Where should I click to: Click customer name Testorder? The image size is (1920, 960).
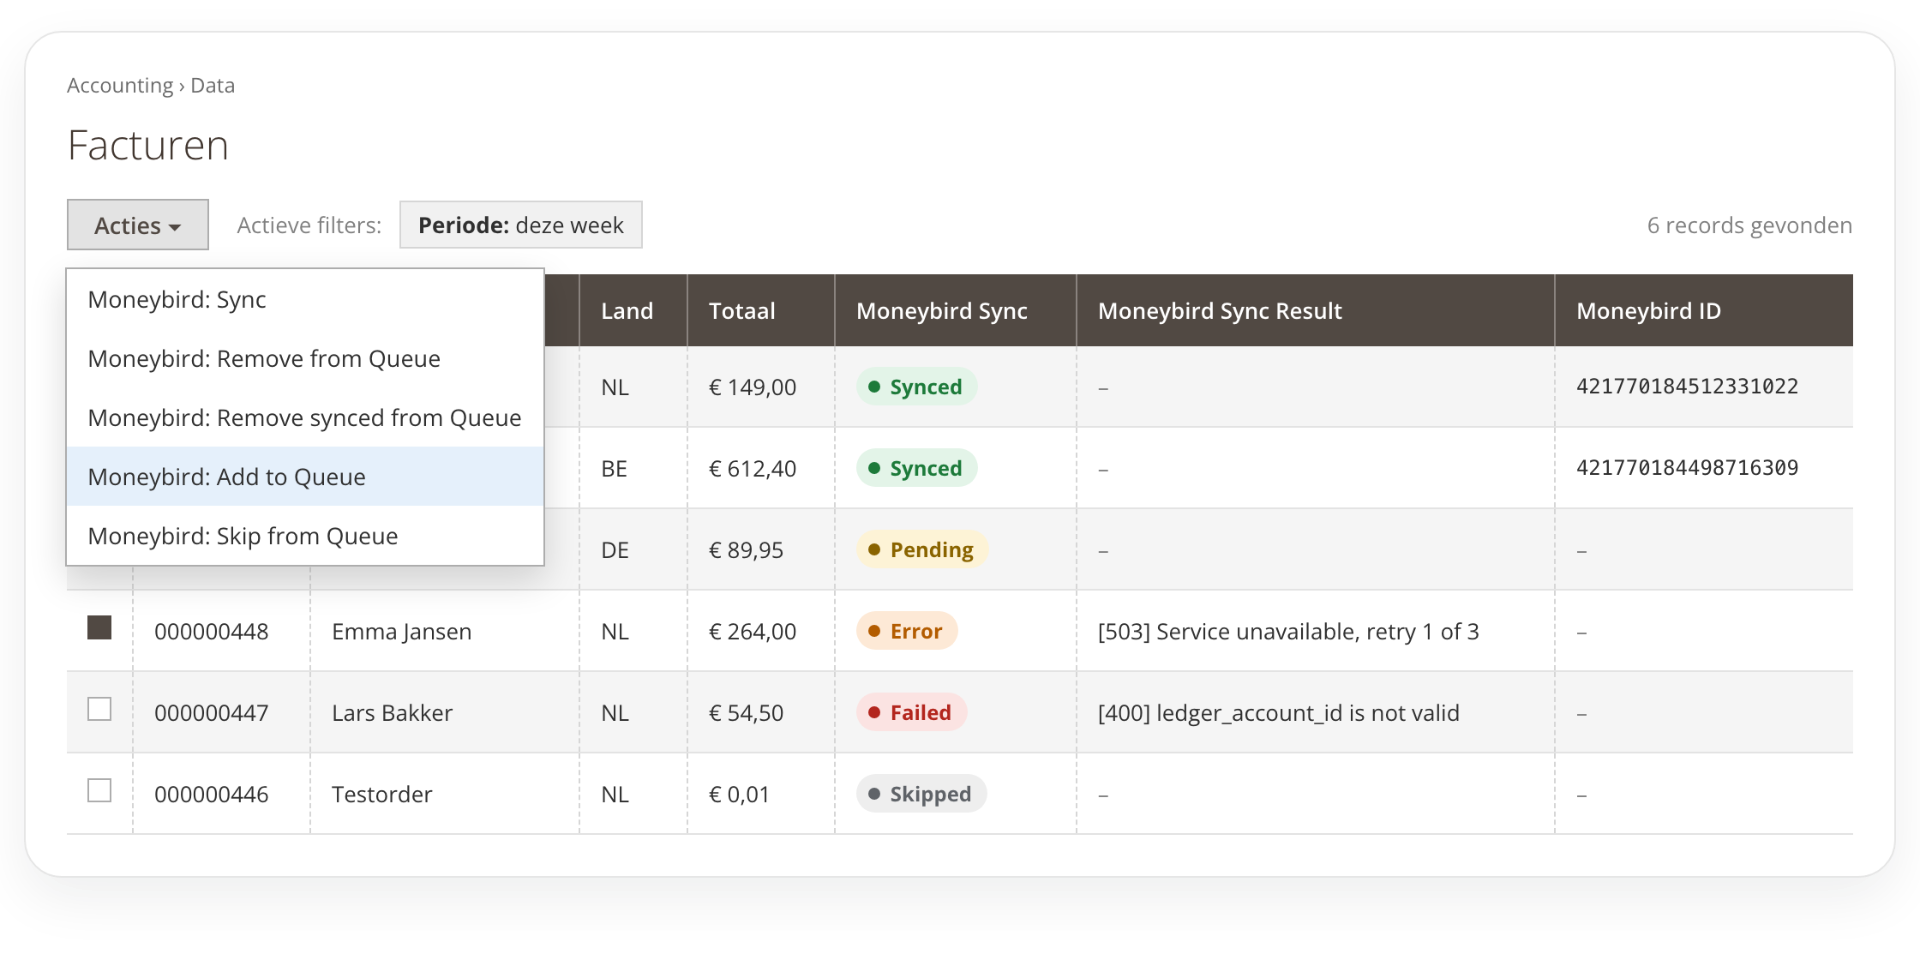[382, 795]
